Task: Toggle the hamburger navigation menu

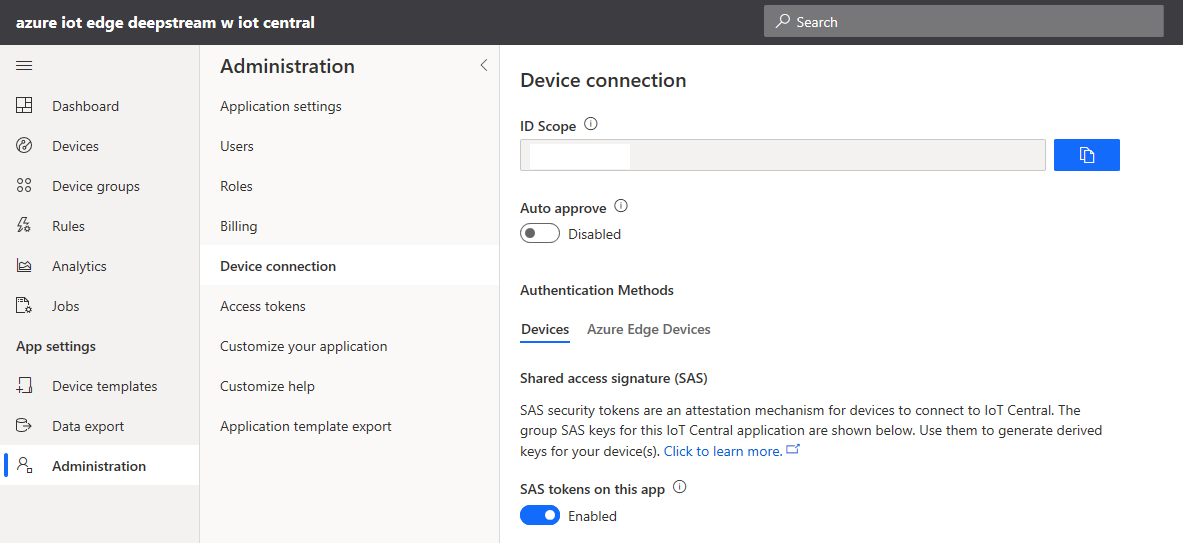Action: tap(25, 66)
